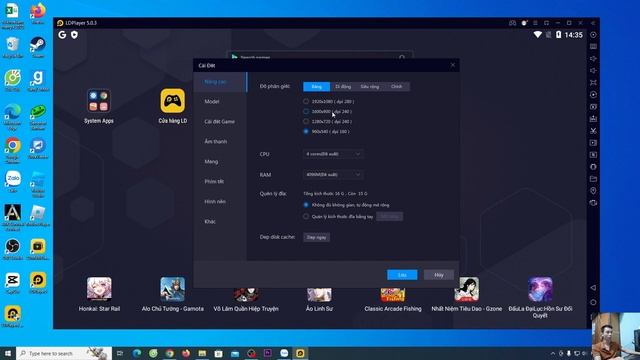Switch to the Chỉnh custom resolution tab
640x360 pixels.
point(396,87)
